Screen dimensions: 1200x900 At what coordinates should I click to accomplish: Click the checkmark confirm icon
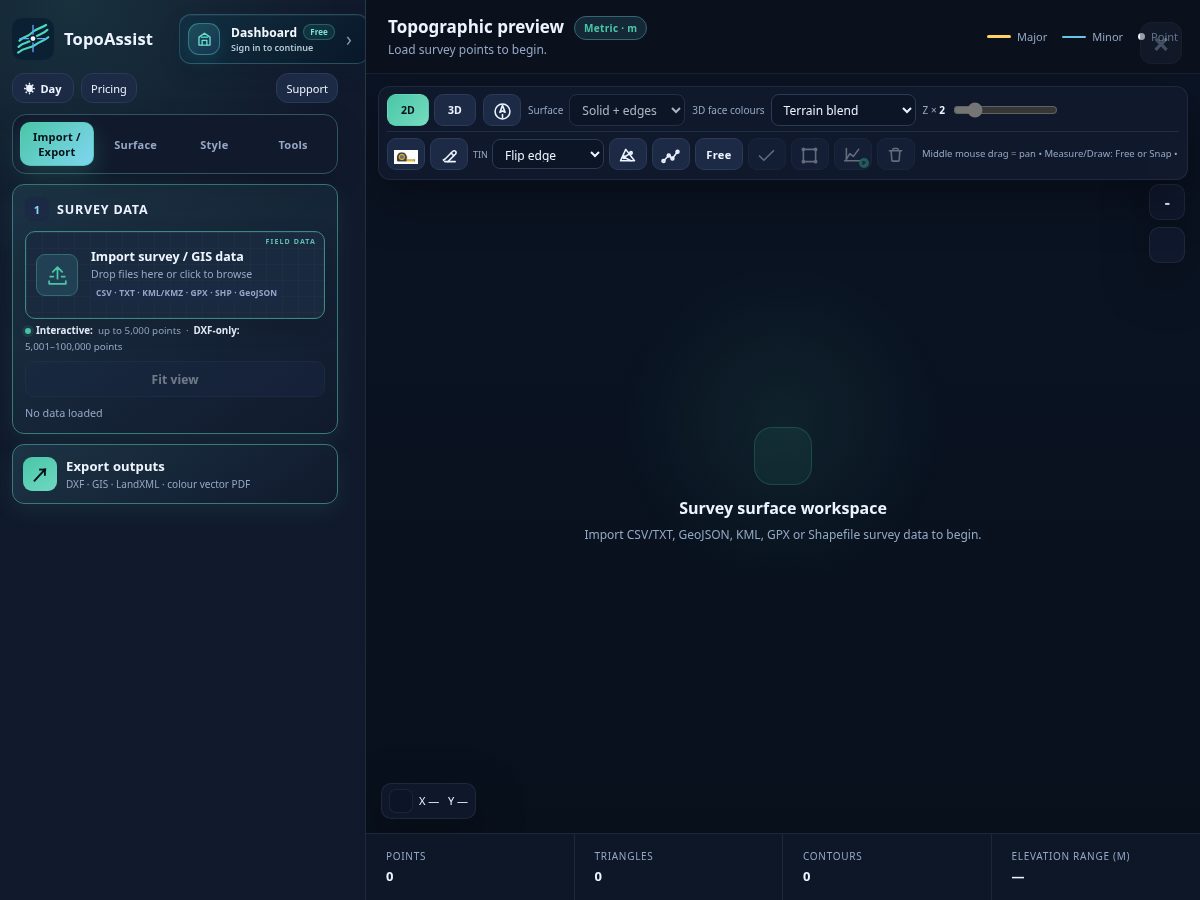pos(767,155)
